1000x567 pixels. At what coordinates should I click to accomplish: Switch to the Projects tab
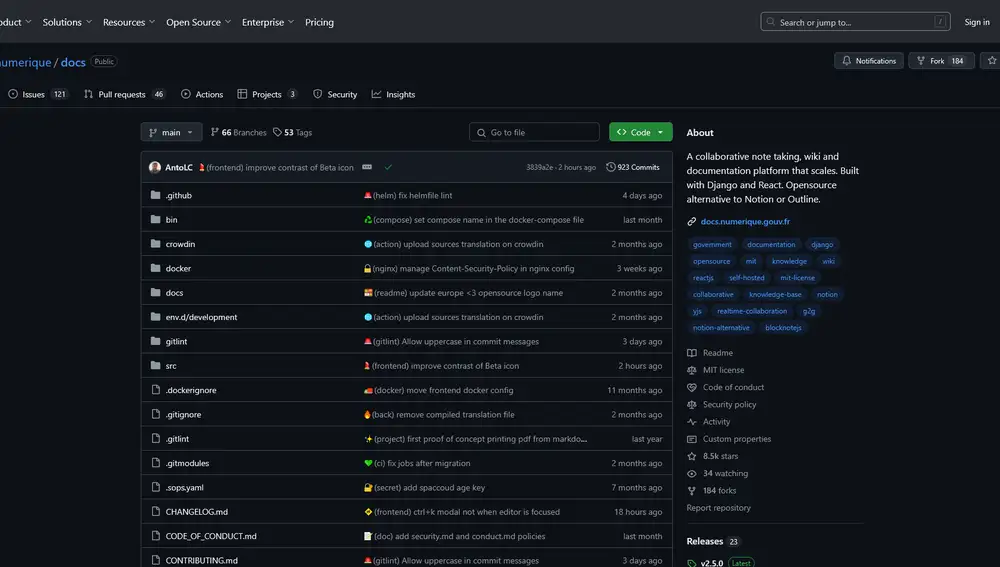[267, 94]
